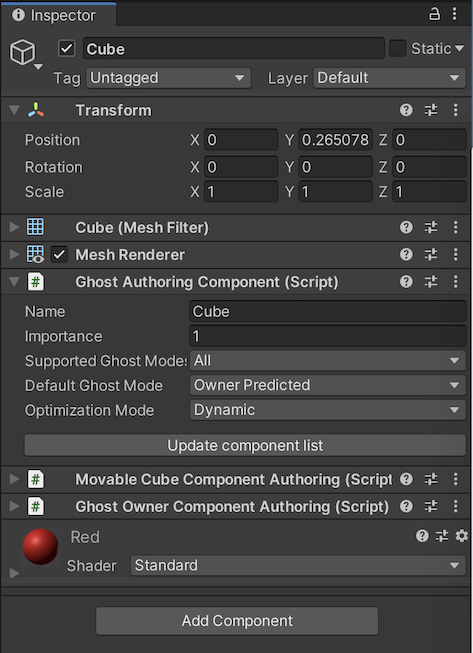473x653 pixels.
Task: Open Ghost Authoring Component presets icon
Action: tap(431, 282)
